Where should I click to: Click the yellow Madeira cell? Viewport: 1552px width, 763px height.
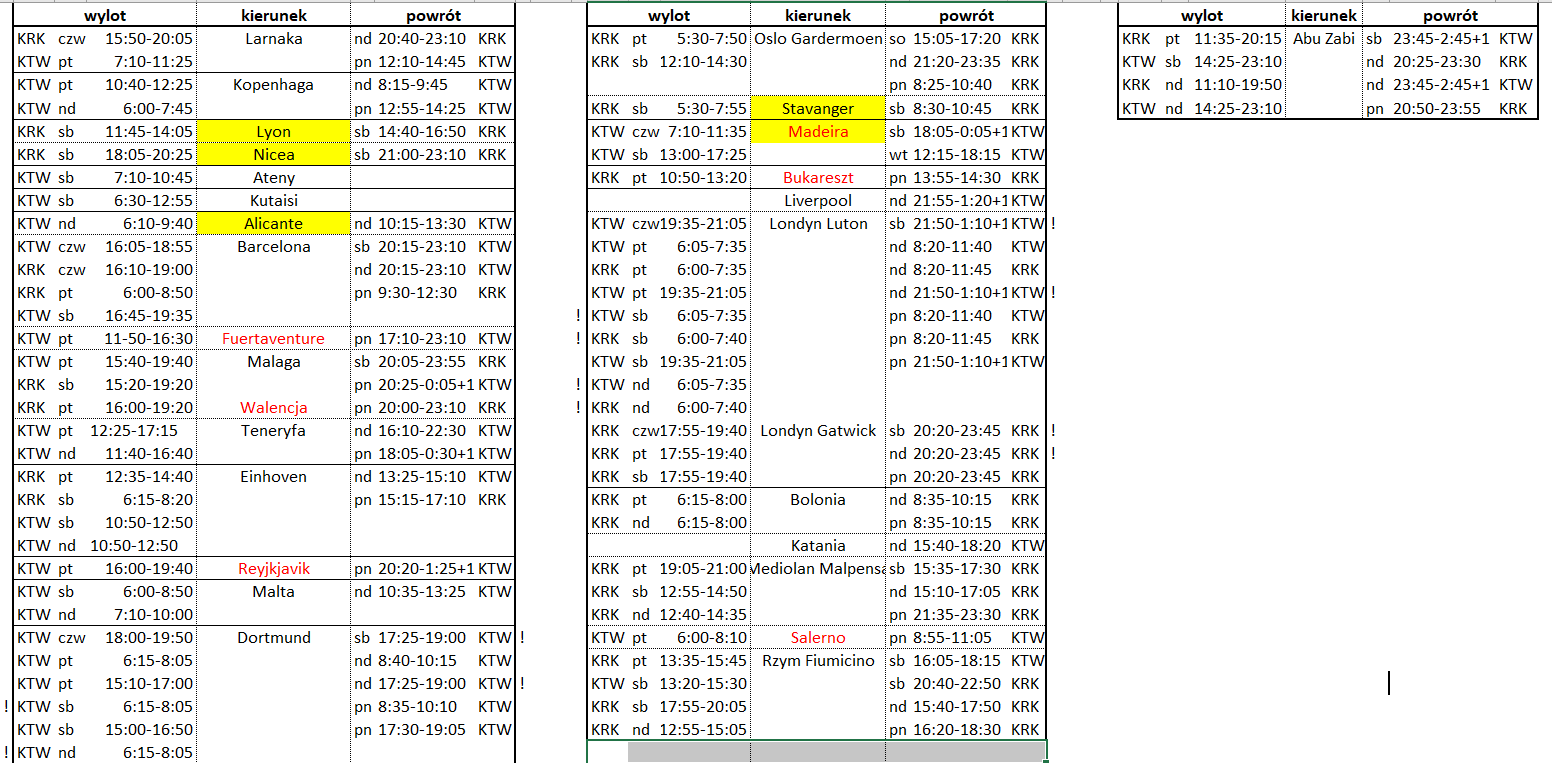pos(818,131)
